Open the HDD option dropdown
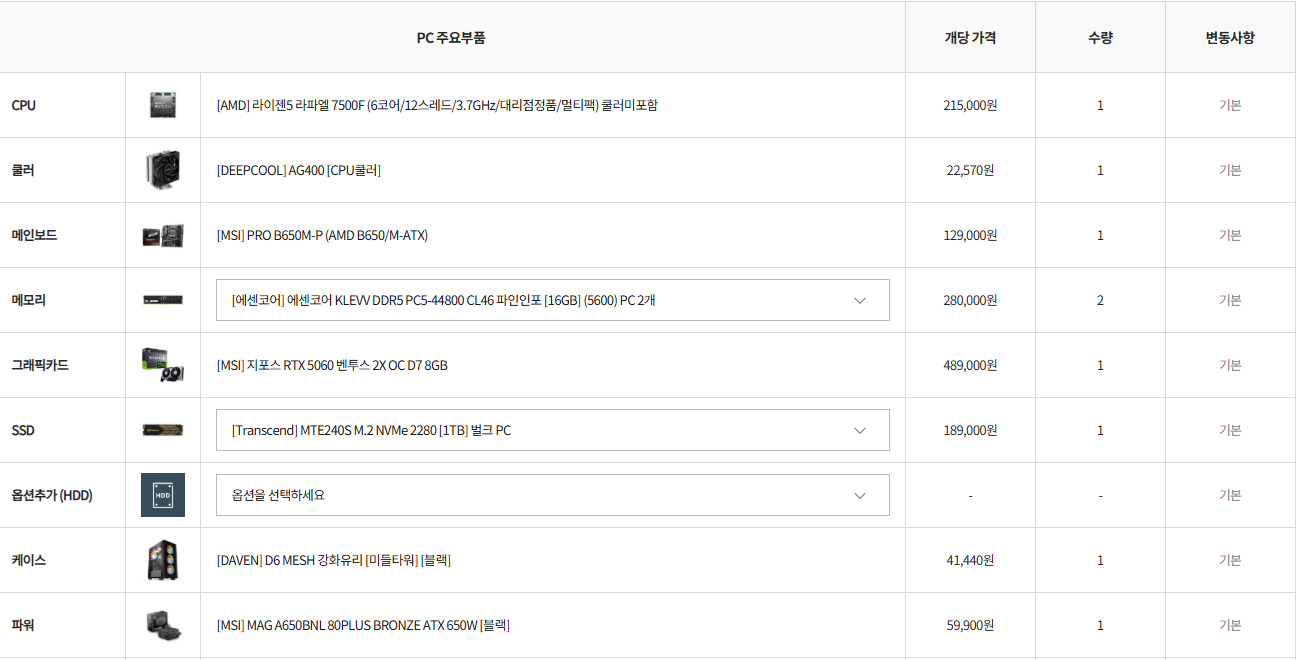1301x660 pixels. tap(552, 495)
